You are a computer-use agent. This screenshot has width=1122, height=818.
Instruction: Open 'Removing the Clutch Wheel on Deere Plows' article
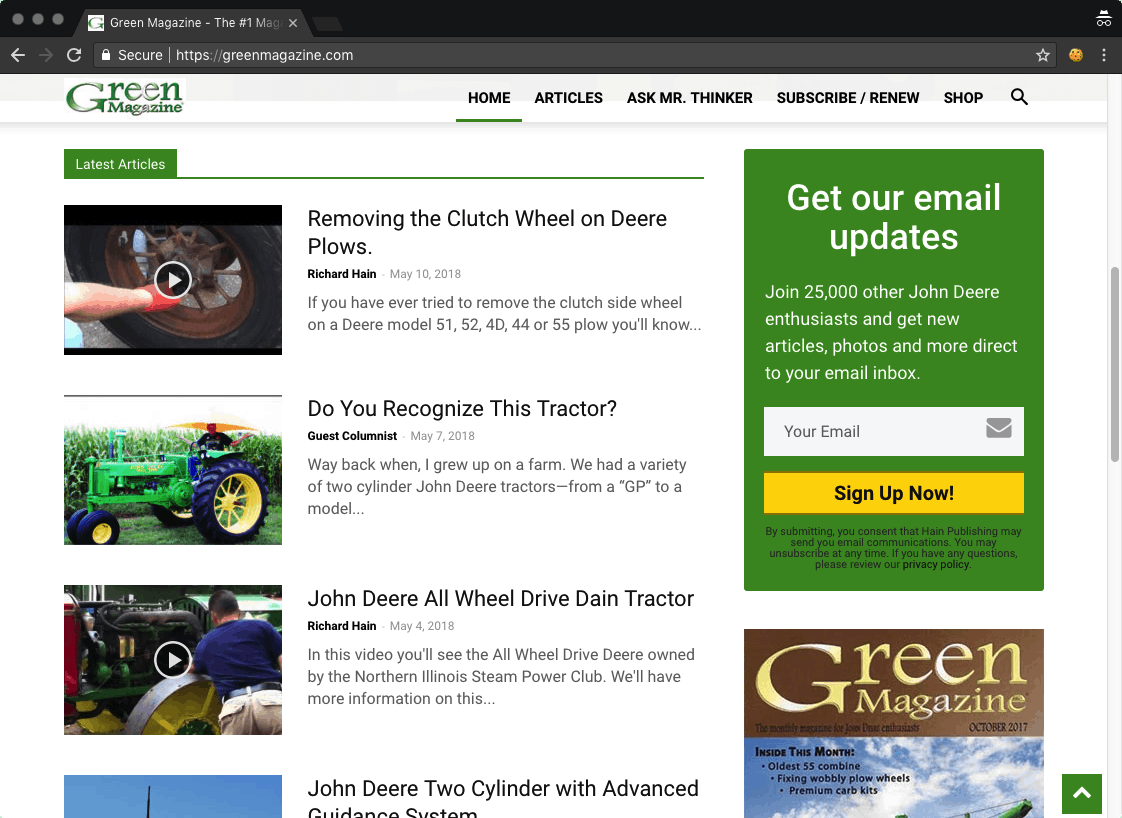coord(487,232)
